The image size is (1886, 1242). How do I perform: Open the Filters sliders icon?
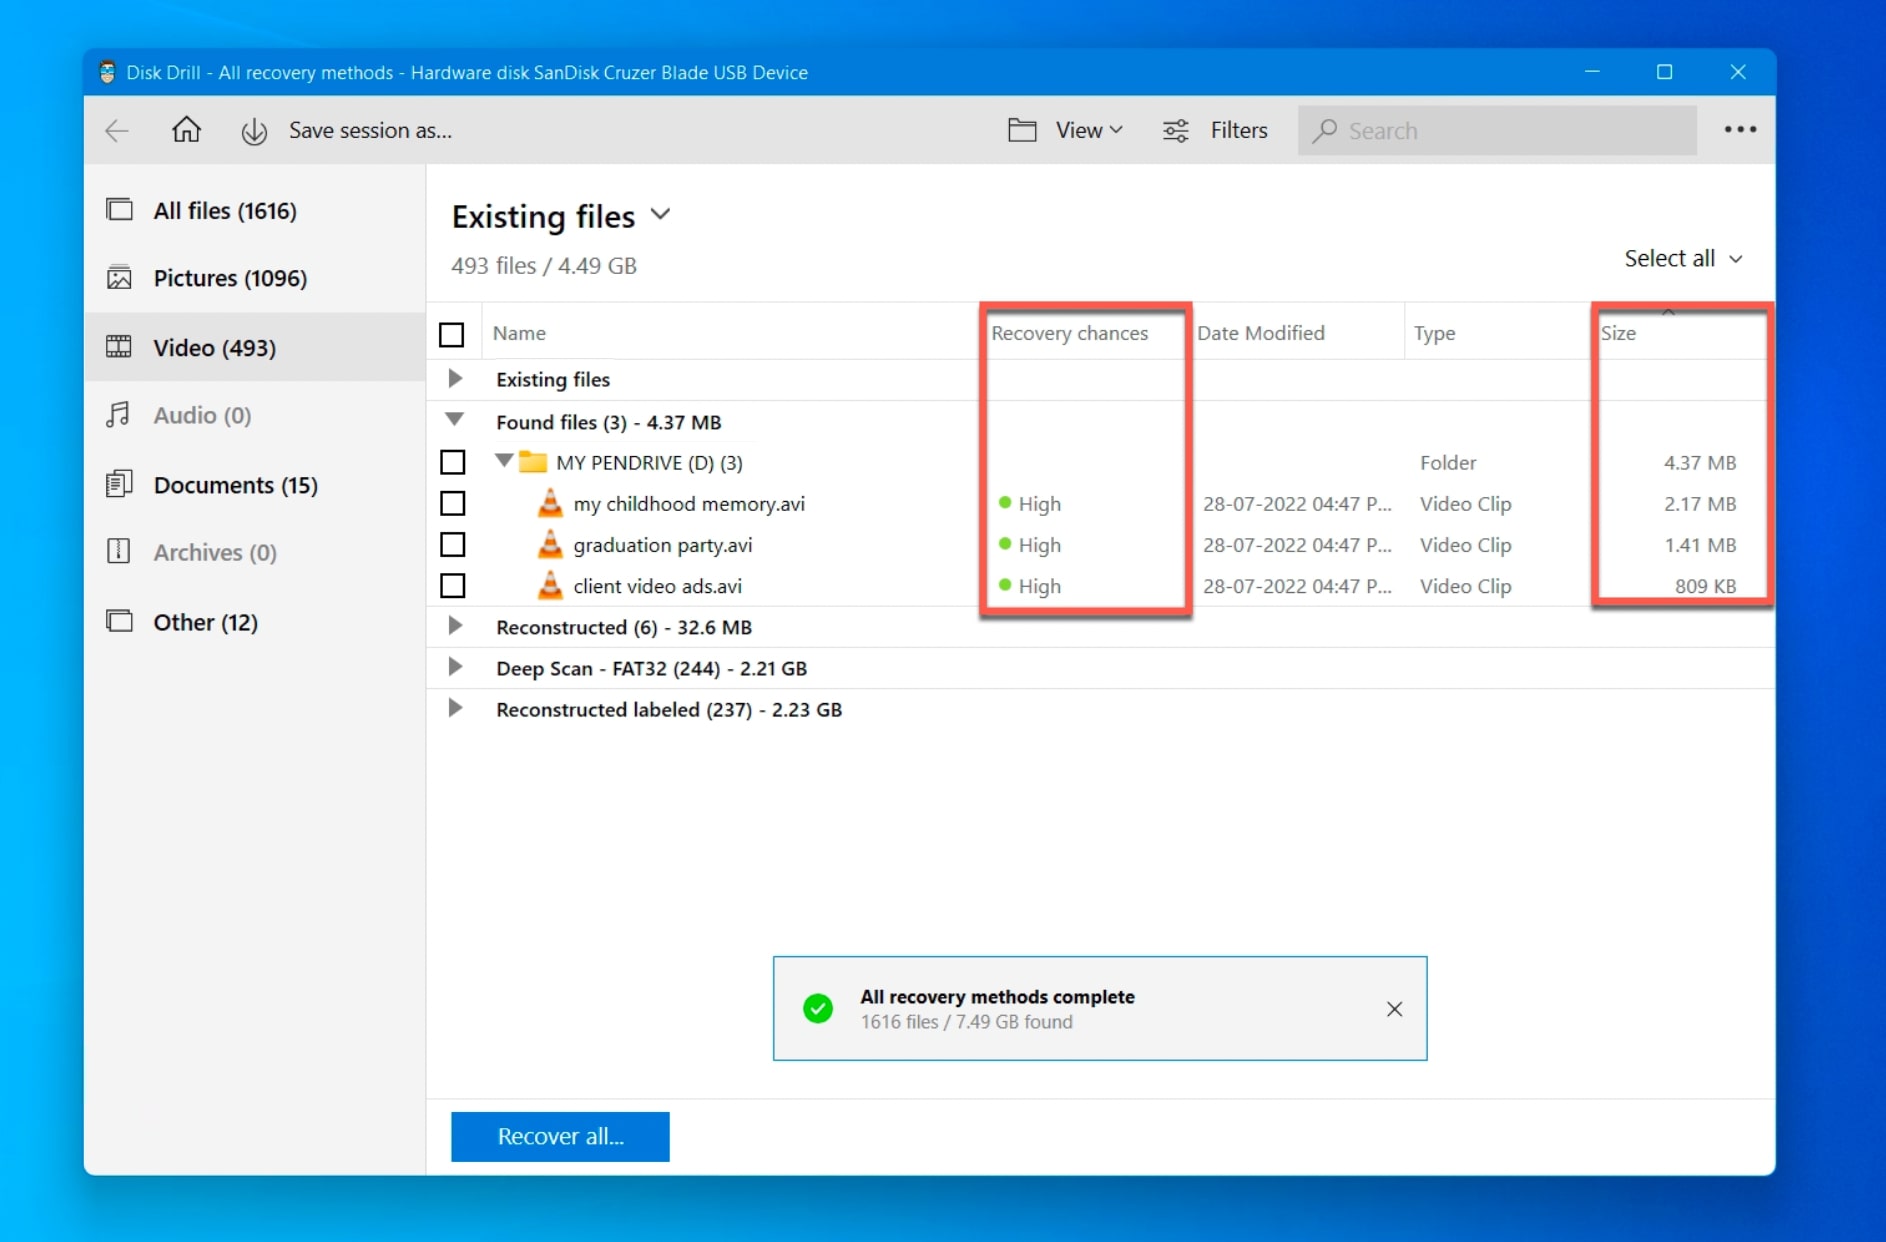tap(1176, 130)
